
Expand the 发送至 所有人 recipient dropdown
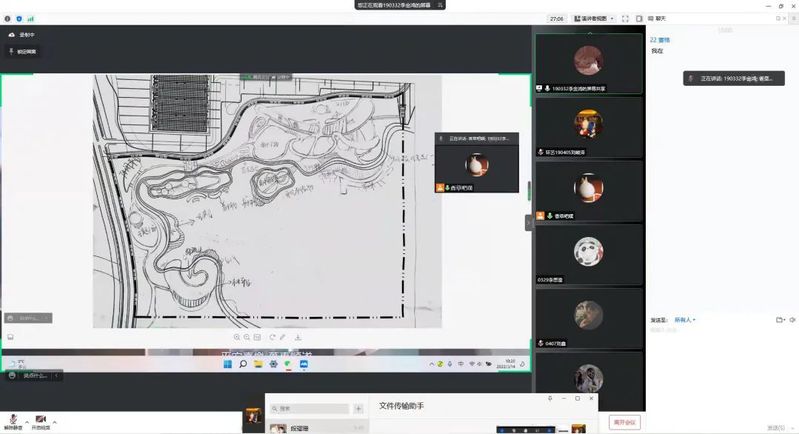pyautogui.click(x=684, y=320)
